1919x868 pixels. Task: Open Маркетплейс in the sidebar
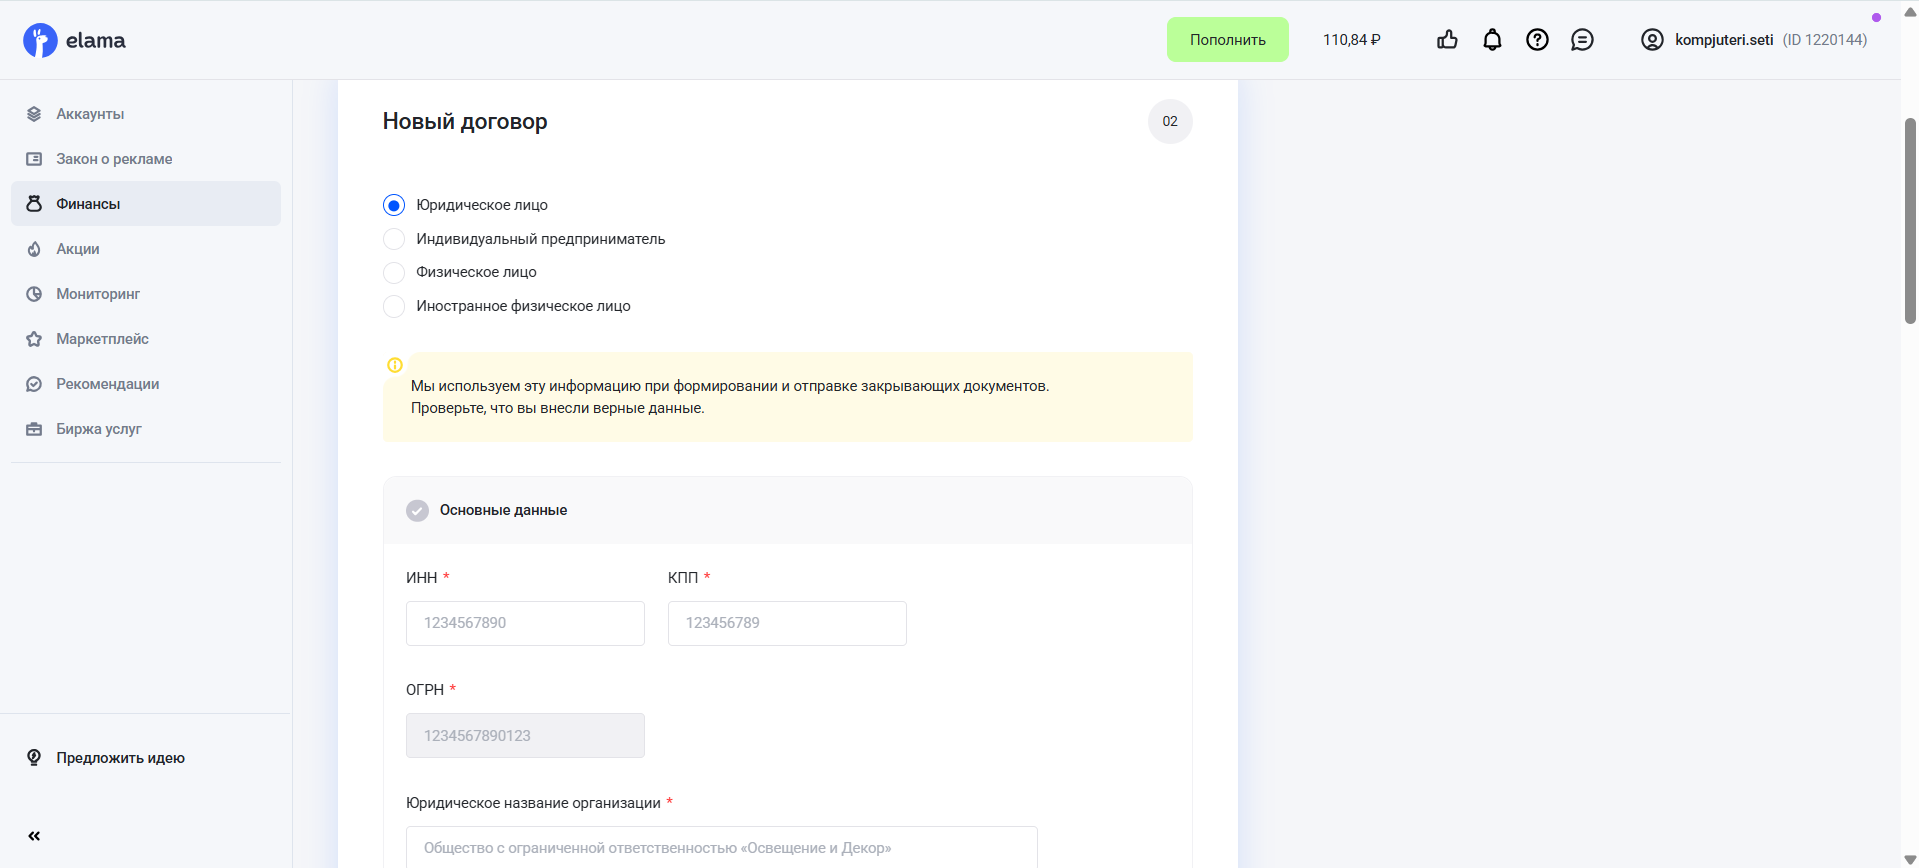[146, 339]
